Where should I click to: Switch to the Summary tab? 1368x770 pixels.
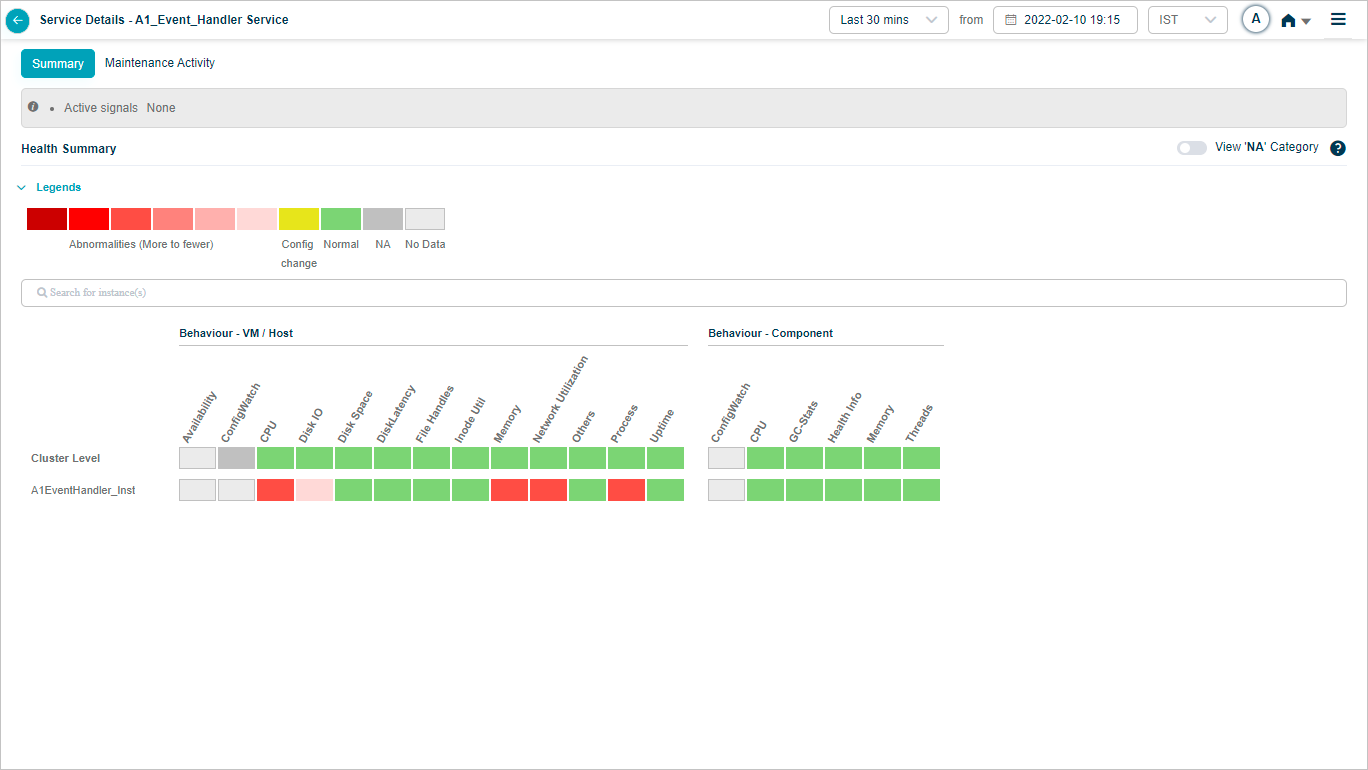point(58,63)
